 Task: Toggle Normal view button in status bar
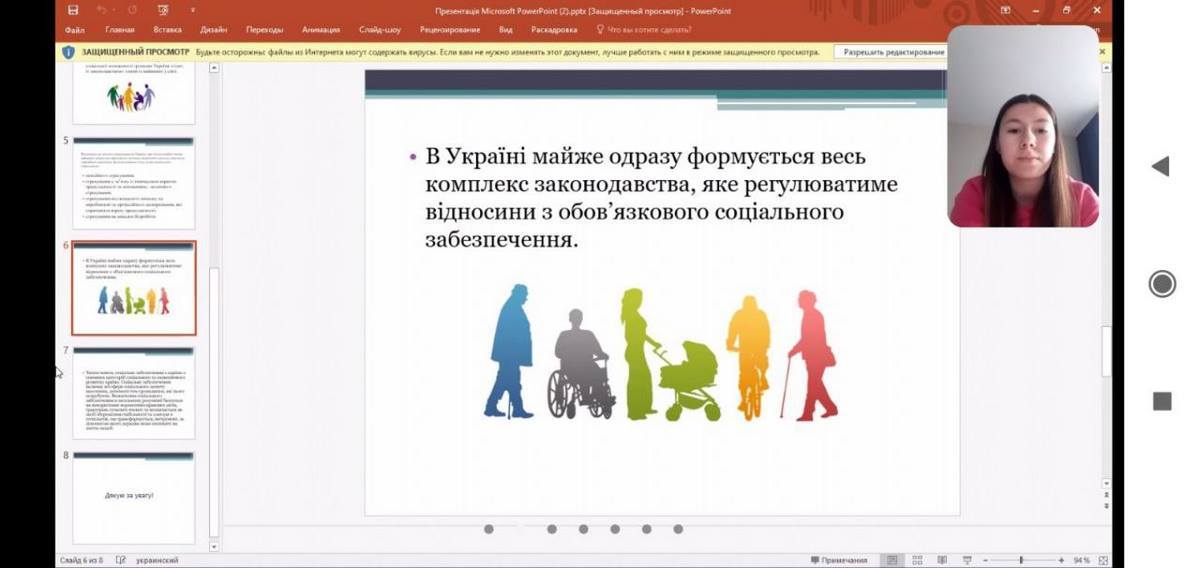(x=892, y=560)
